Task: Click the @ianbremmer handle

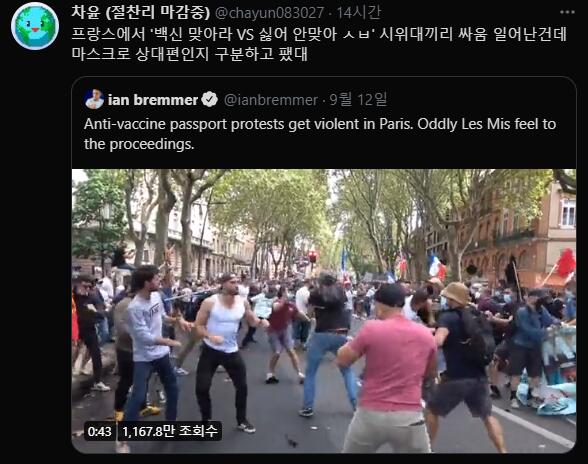Action: coord(271,100)
